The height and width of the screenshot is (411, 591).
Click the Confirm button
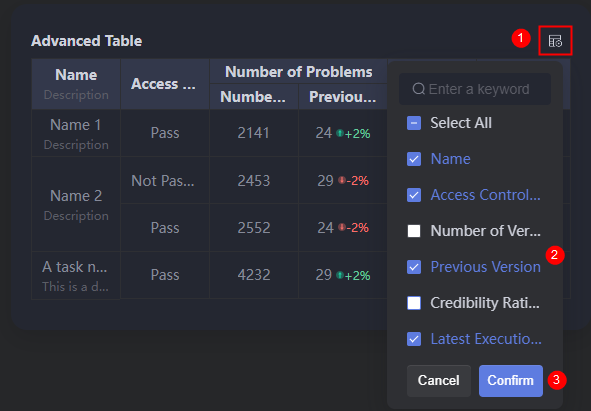(x=511, y=380)
